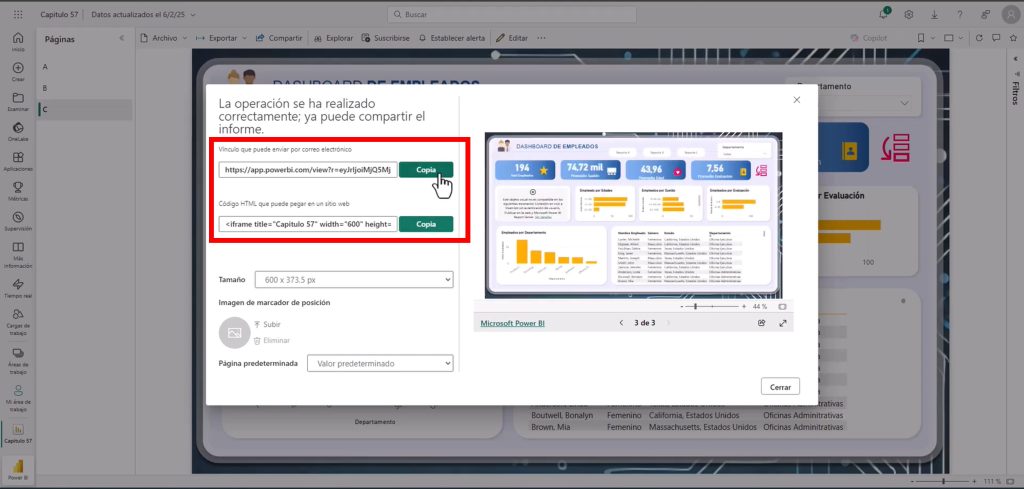1024x489 pixels.
Task: Expand the Tamaño size dropdown
Action: tap(353, 281)
